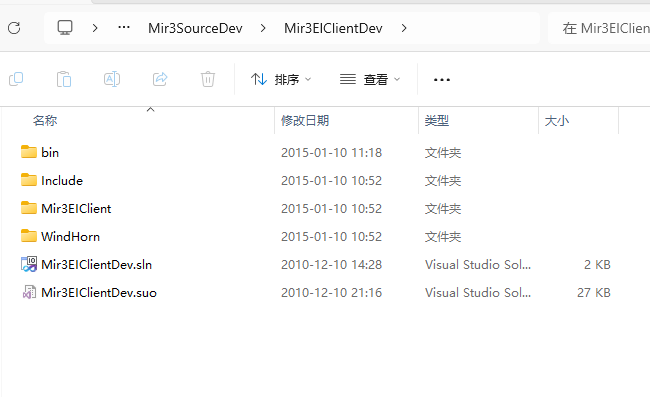Click the Visual Studio Sol... type of Mir3EIClientDev.sln
This screenshot has height=397, width=650.
pos(478,264)
